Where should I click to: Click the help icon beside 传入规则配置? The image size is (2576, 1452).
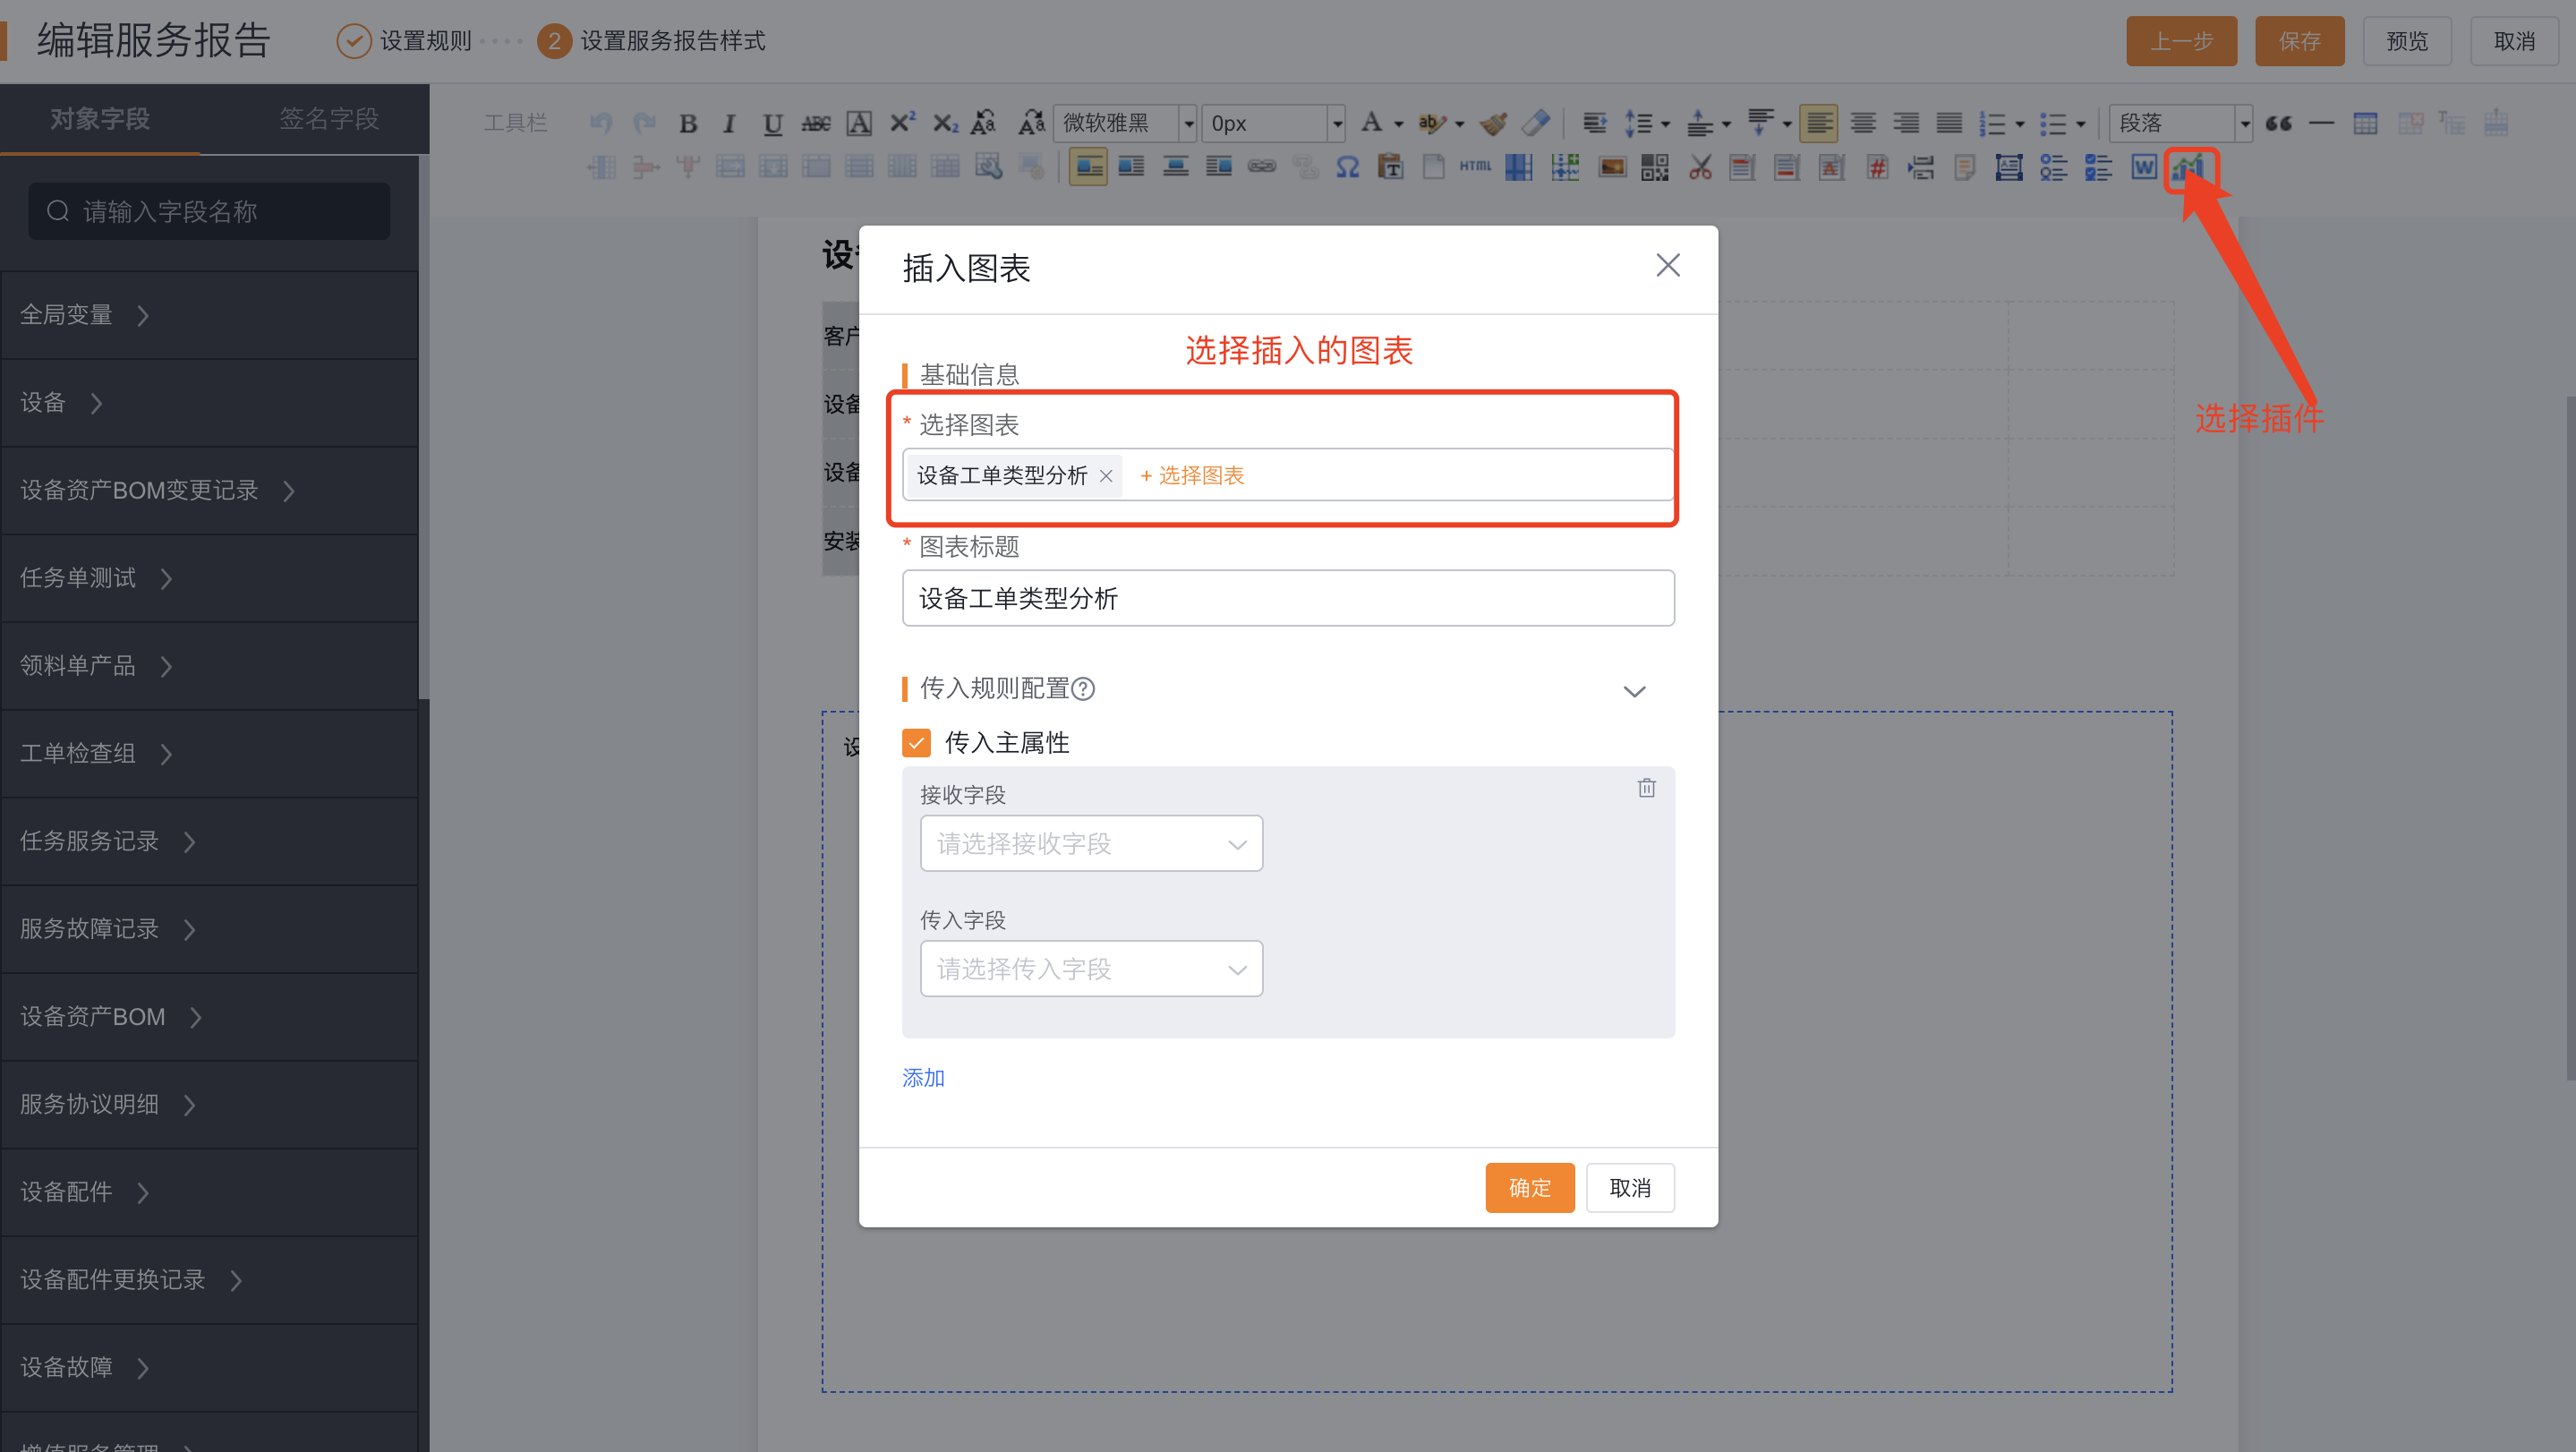(x=1083, y=688)
